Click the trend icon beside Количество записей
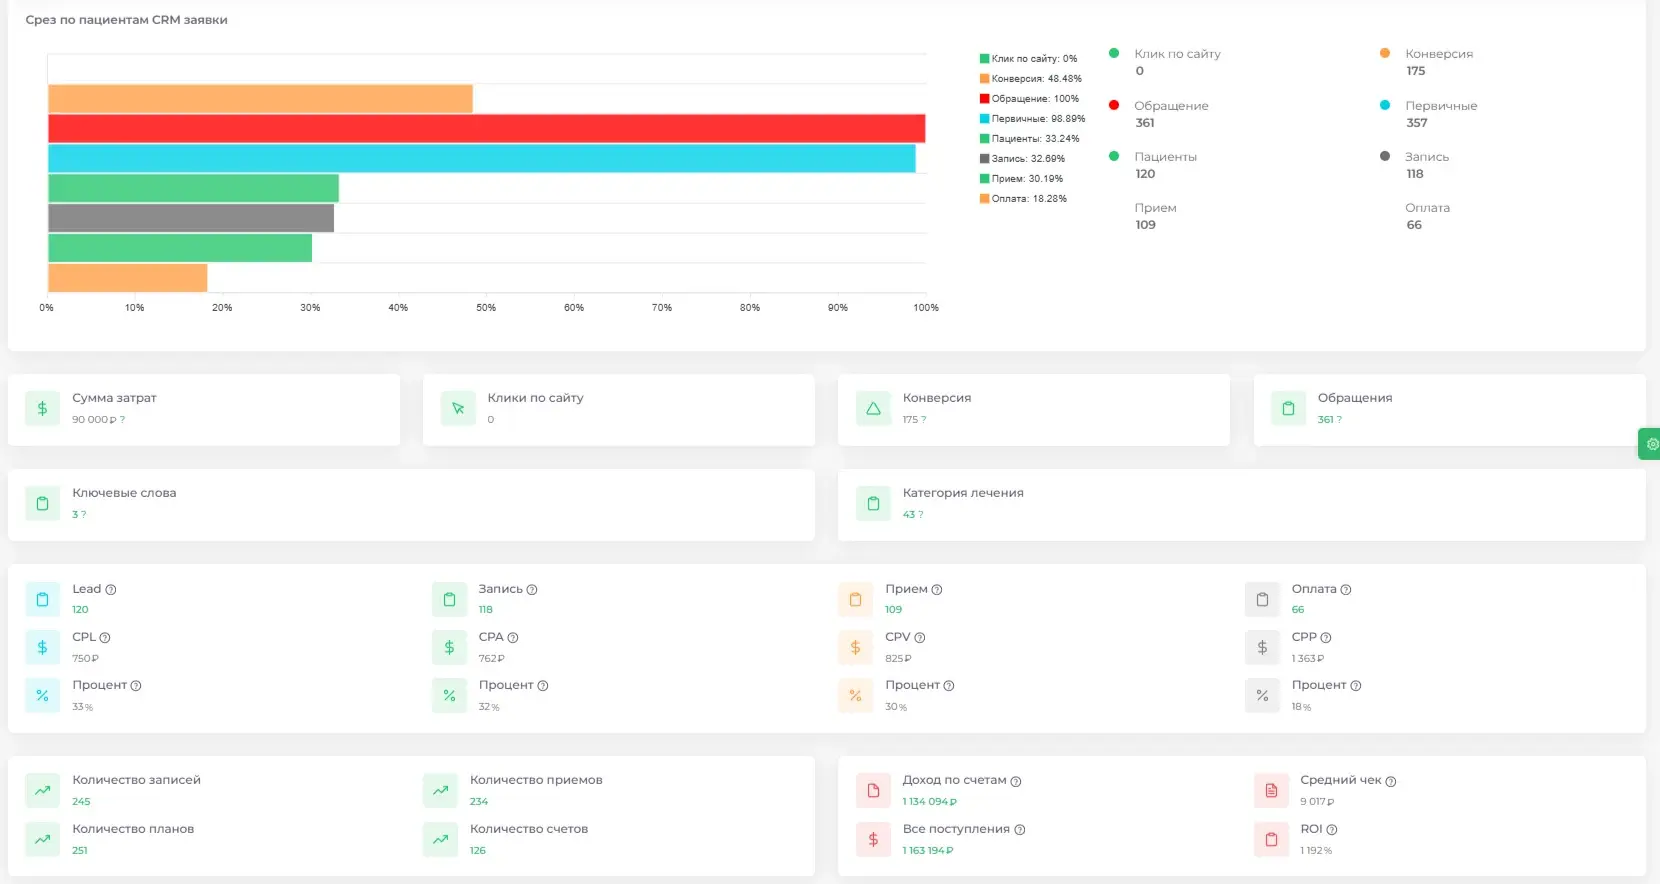This screenshot has height=884, width=1660. tap(42, 790)
